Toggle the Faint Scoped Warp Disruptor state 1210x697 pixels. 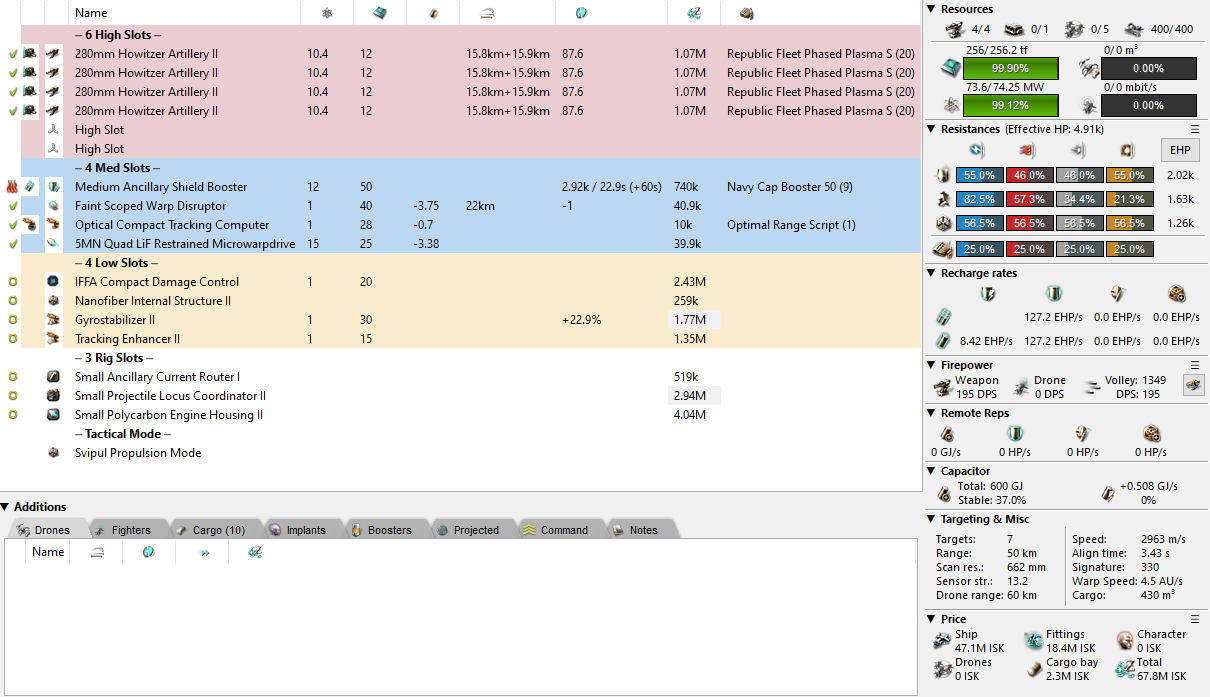[x=12, y=206]
